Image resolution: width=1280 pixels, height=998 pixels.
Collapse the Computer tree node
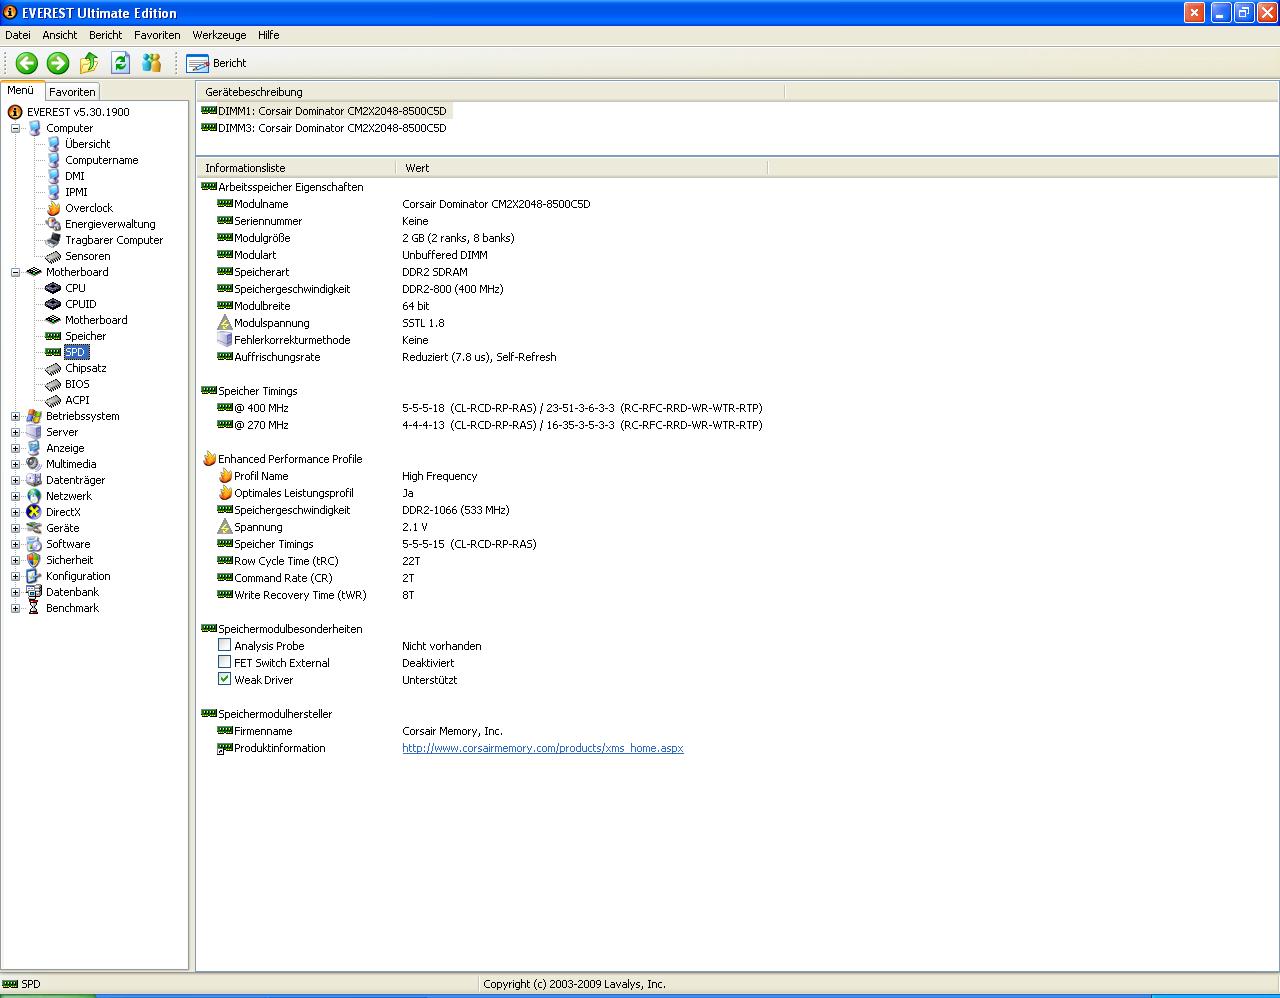pos(16,128)
